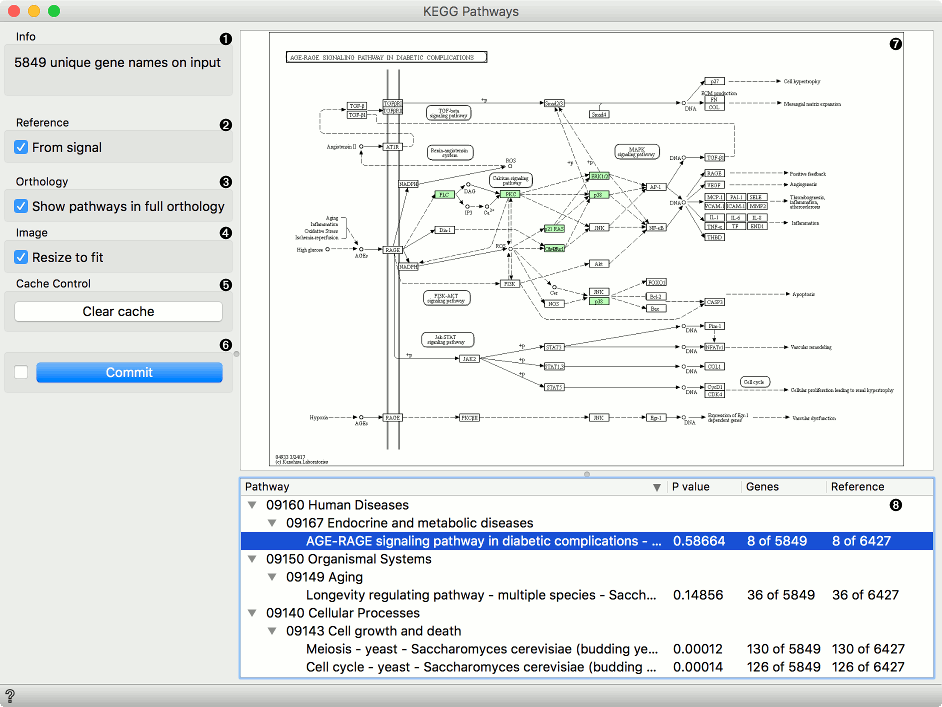
Task: Click the CASP3 node
Action: pos(714,302)
